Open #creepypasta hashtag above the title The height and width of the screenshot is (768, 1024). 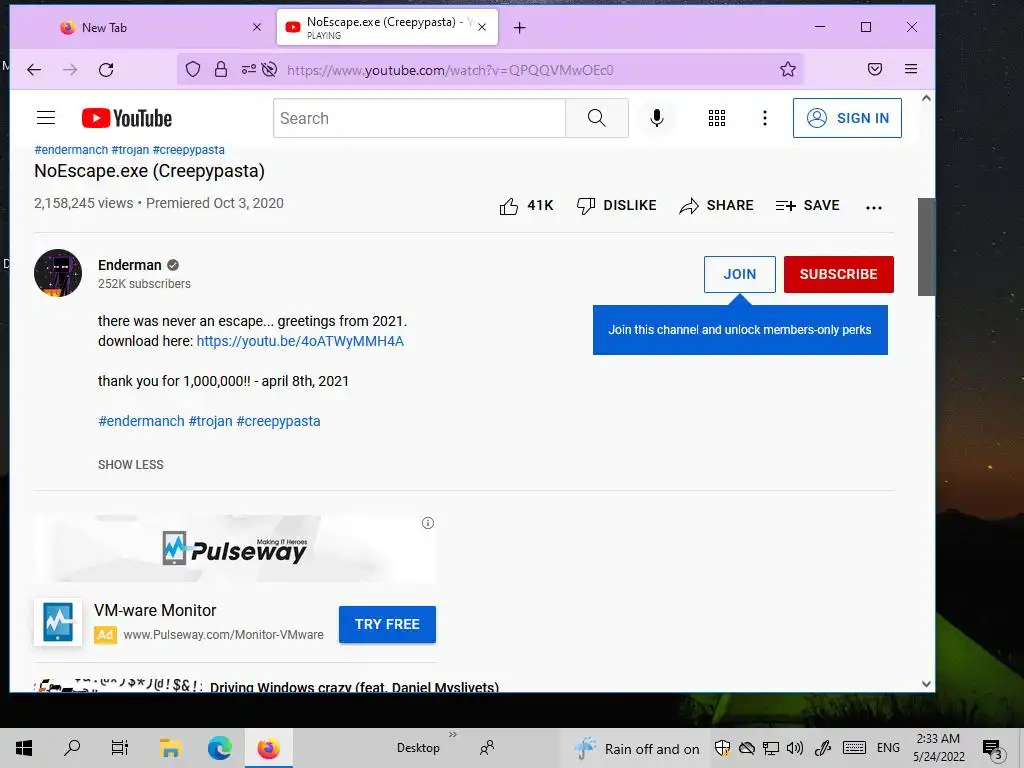pyautogui.click(x=189, y=150)
